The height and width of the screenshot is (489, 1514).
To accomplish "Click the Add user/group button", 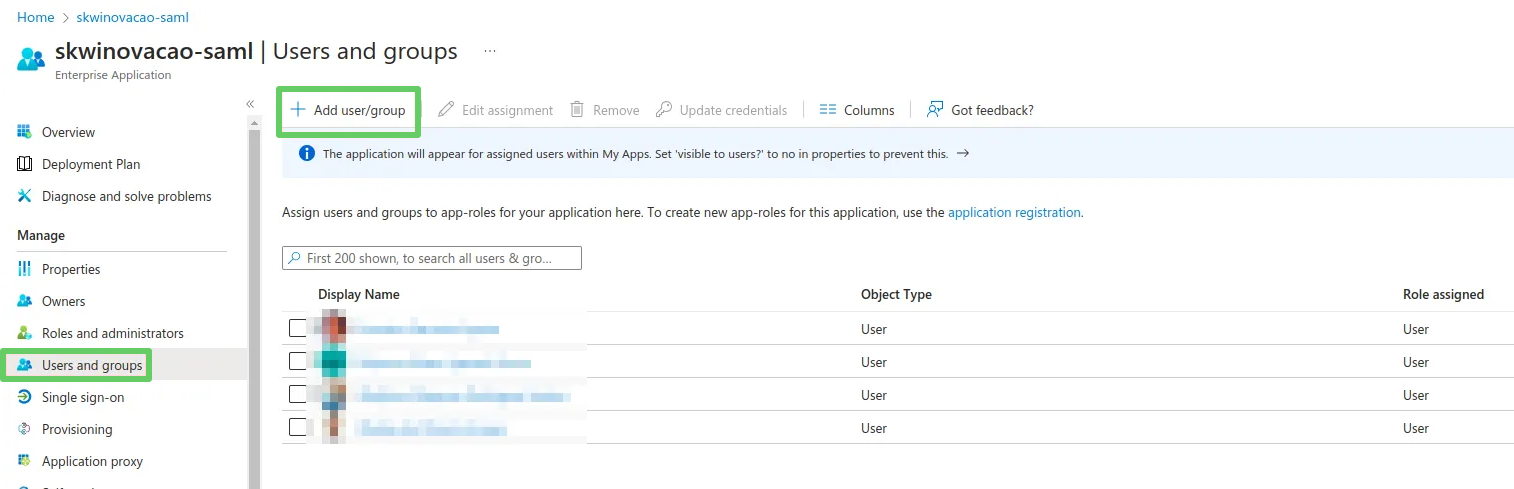I will click(348, 110).
